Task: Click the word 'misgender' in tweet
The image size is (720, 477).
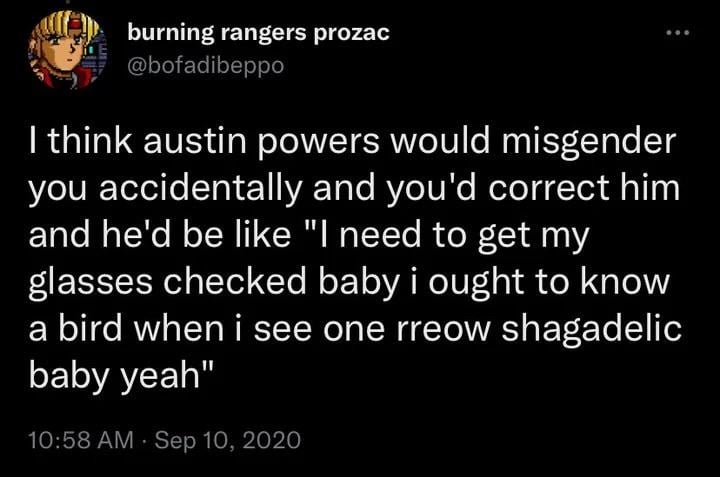Action: pyautogui.click(x=589, y=142)
